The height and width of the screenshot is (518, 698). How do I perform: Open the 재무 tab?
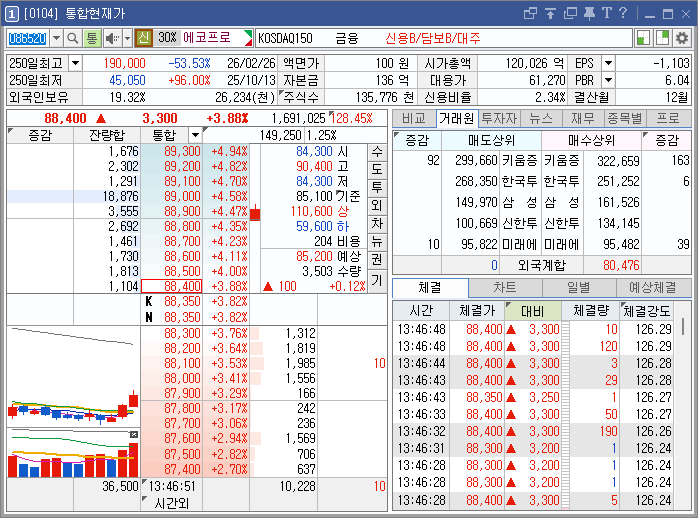click(x=583, y=118)
